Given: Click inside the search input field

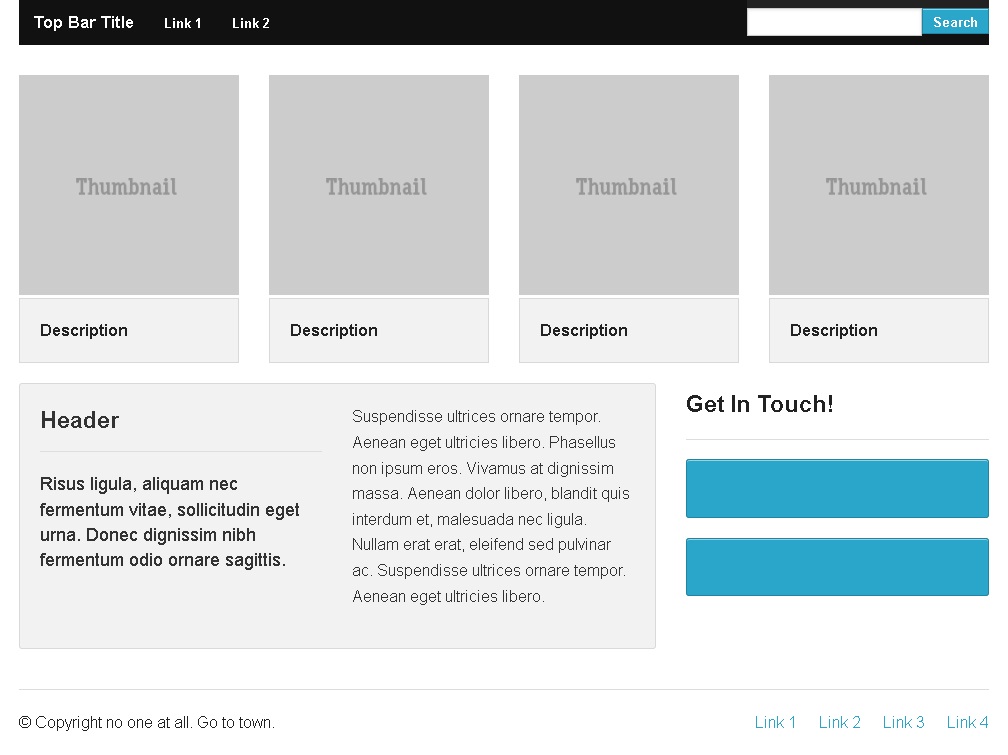Looking at the screenshot, I should pos(834,21).
